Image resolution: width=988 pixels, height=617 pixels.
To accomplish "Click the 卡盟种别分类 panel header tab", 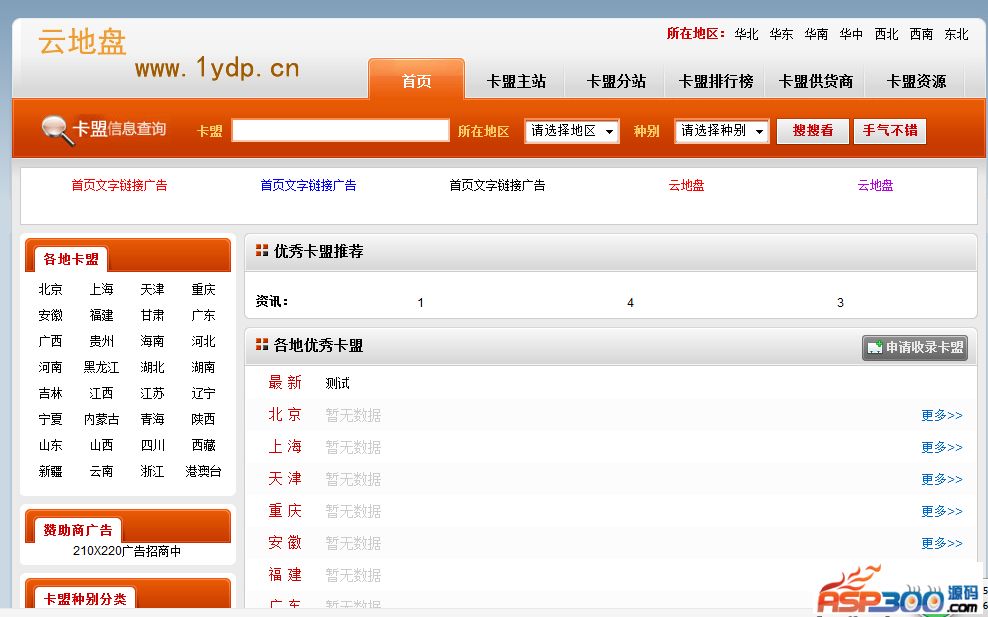I will tap(84, 599).
